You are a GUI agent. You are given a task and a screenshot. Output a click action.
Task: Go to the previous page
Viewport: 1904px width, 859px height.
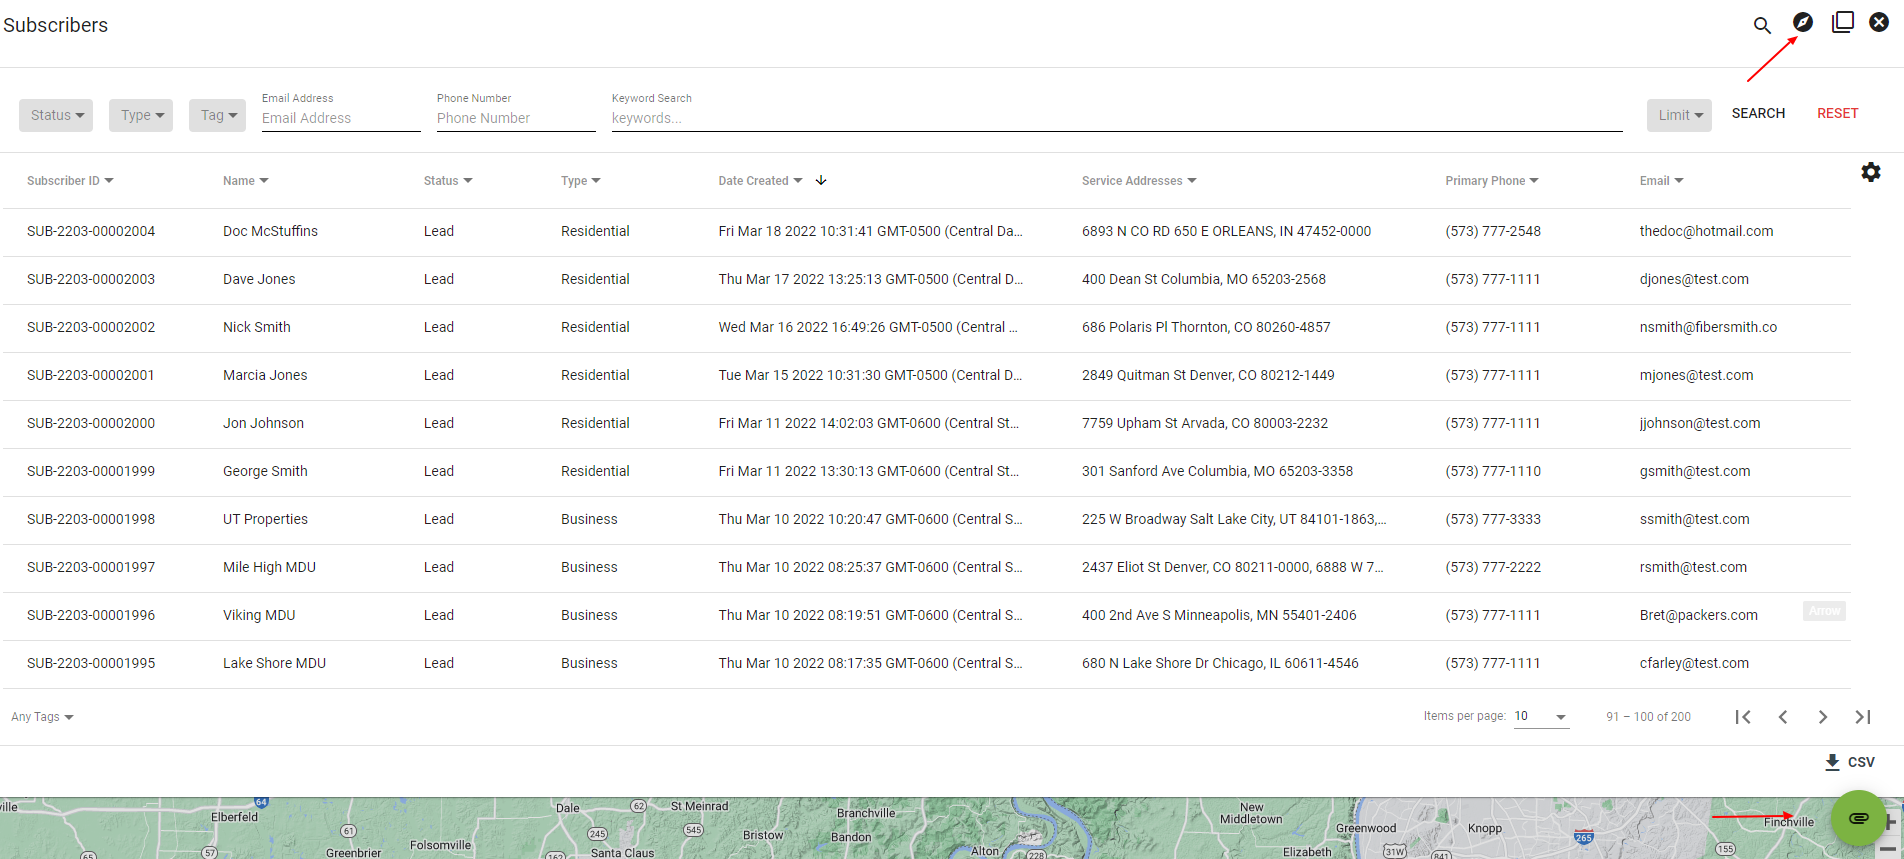1783,717
